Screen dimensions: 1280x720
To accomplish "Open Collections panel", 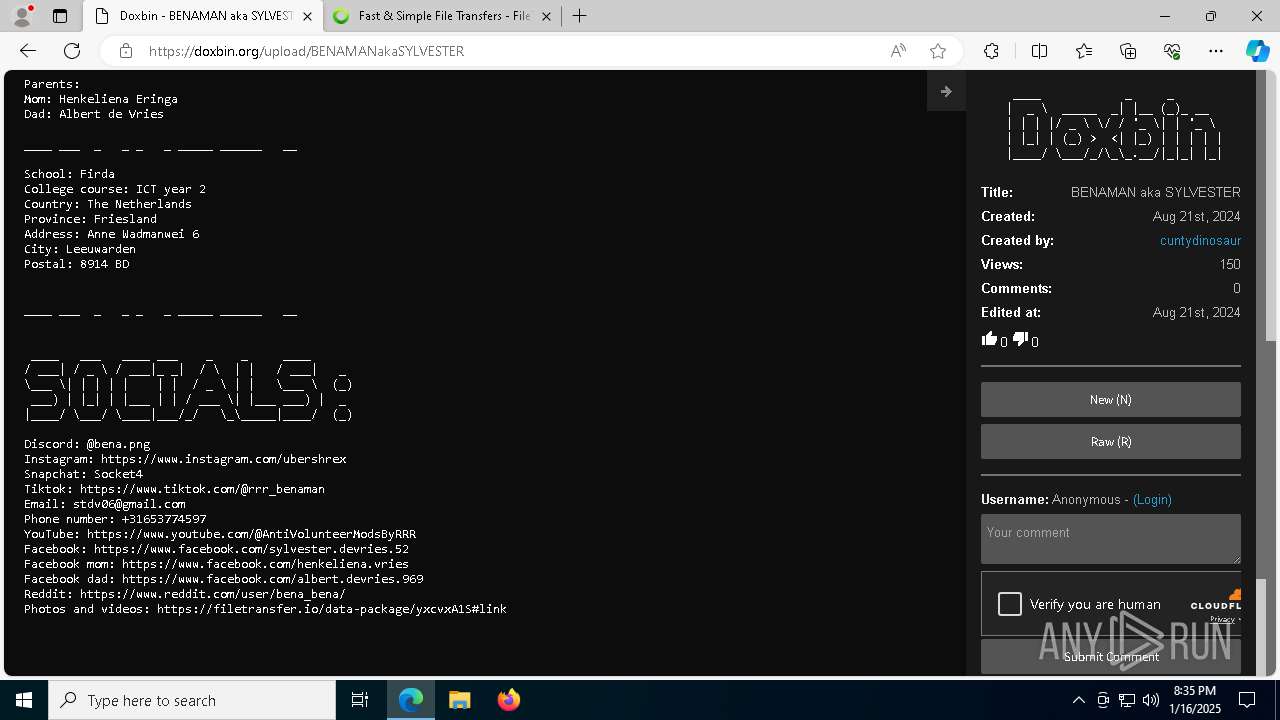I will tap(1128, 51).
